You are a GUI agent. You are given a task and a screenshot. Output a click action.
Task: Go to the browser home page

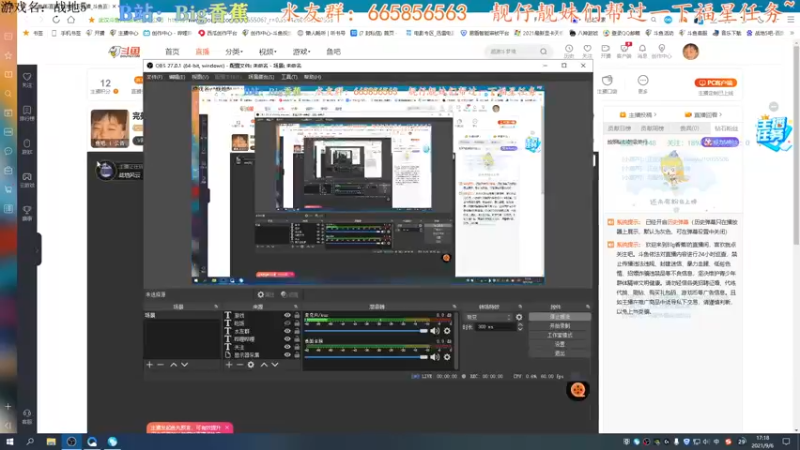pos(71,19)
